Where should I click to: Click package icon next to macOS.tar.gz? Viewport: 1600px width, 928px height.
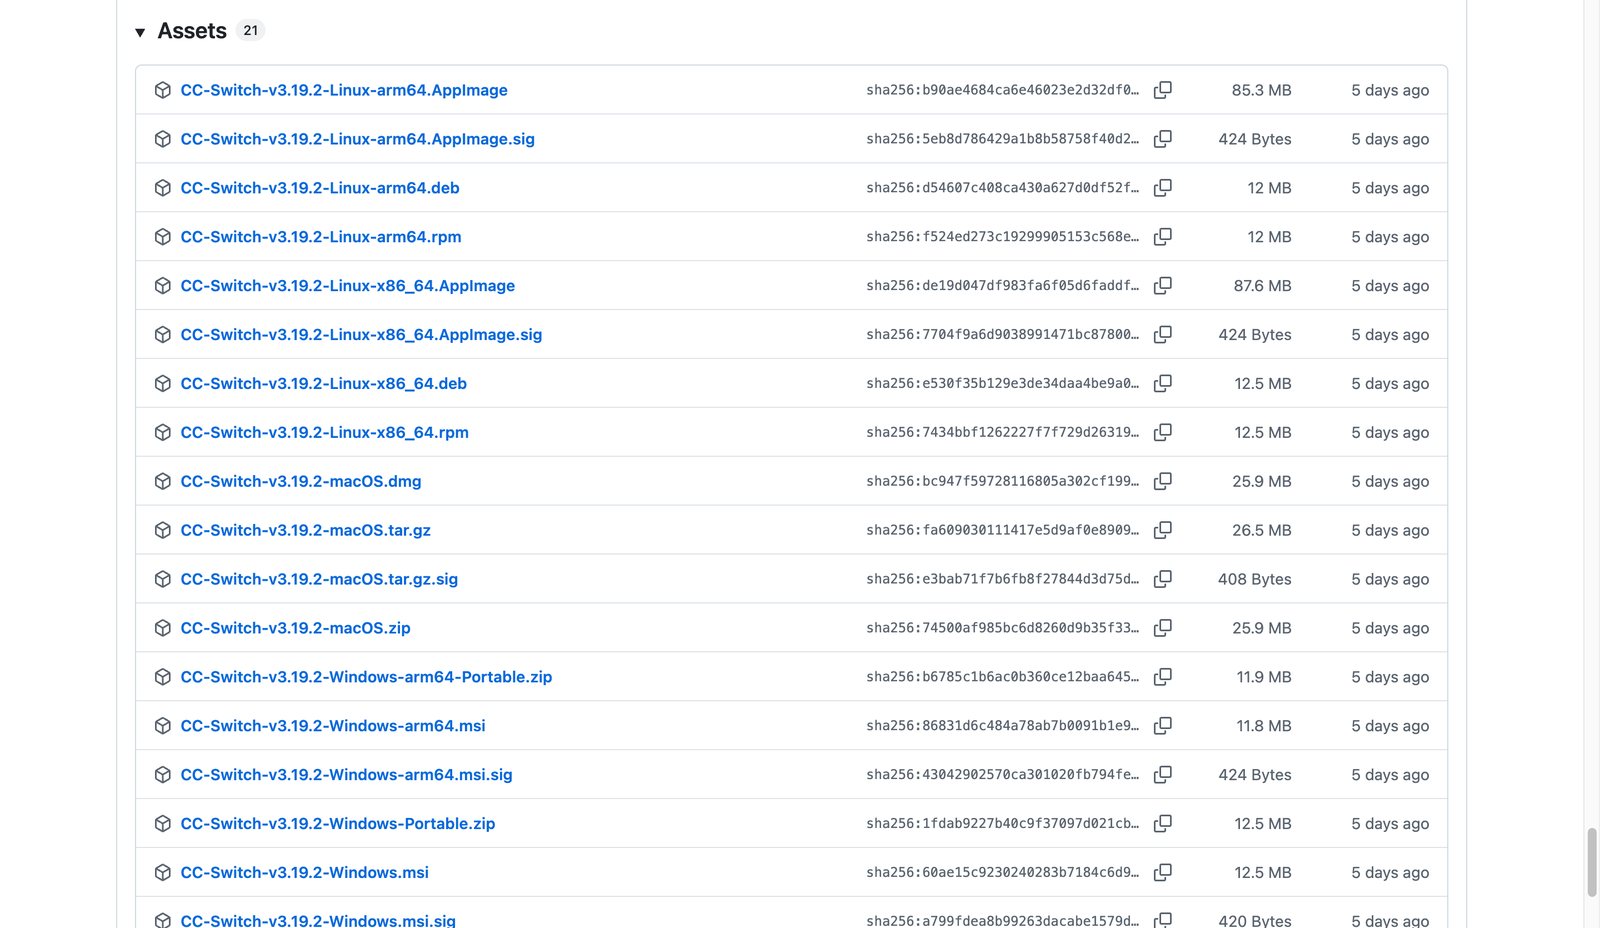[163, 530]
